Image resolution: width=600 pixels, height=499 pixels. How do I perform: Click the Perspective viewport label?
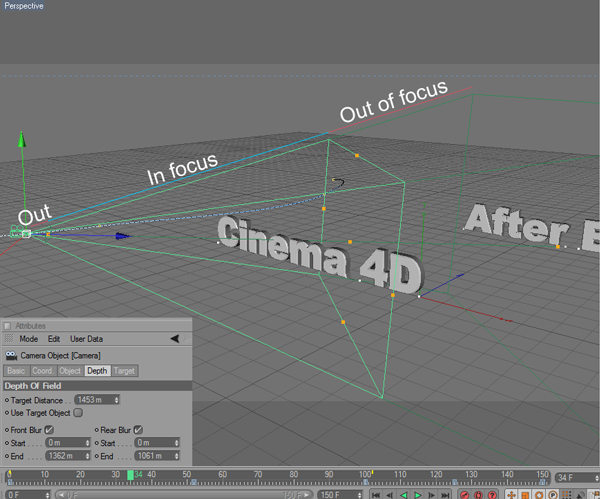(24, 6)
